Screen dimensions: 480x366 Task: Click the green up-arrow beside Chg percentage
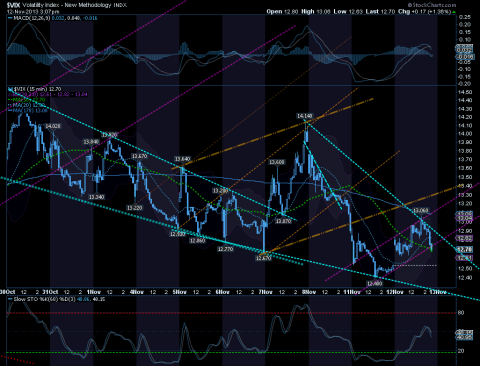point(454,12)
